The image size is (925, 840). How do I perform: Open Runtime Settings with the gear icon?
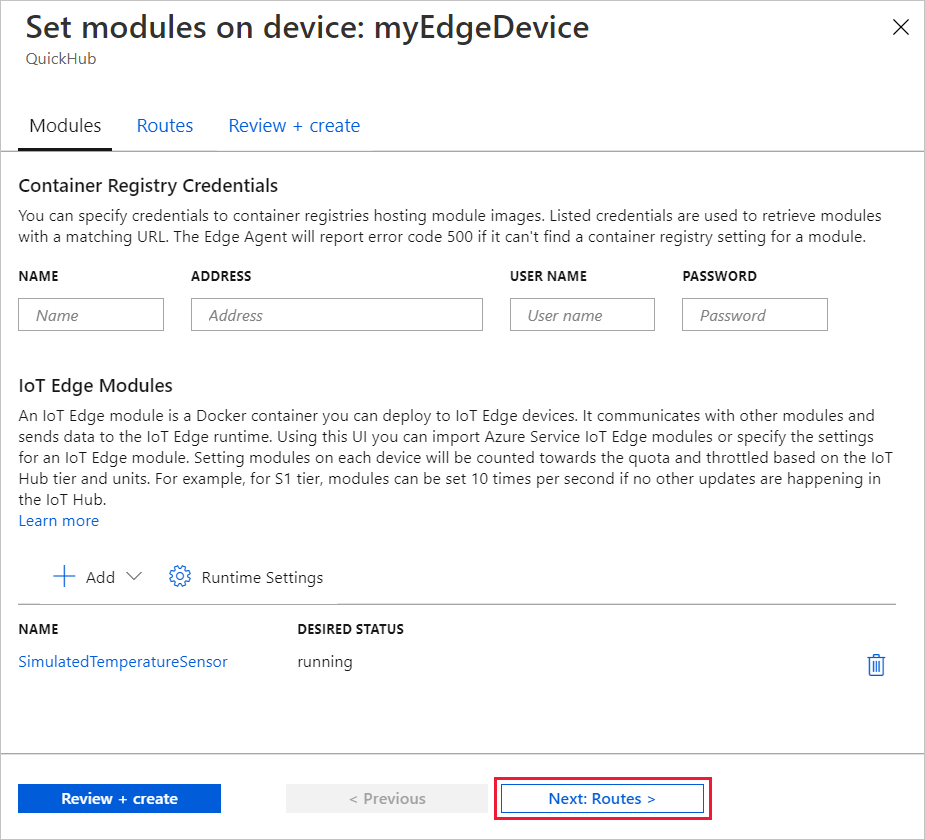click(x=179, y=576)
